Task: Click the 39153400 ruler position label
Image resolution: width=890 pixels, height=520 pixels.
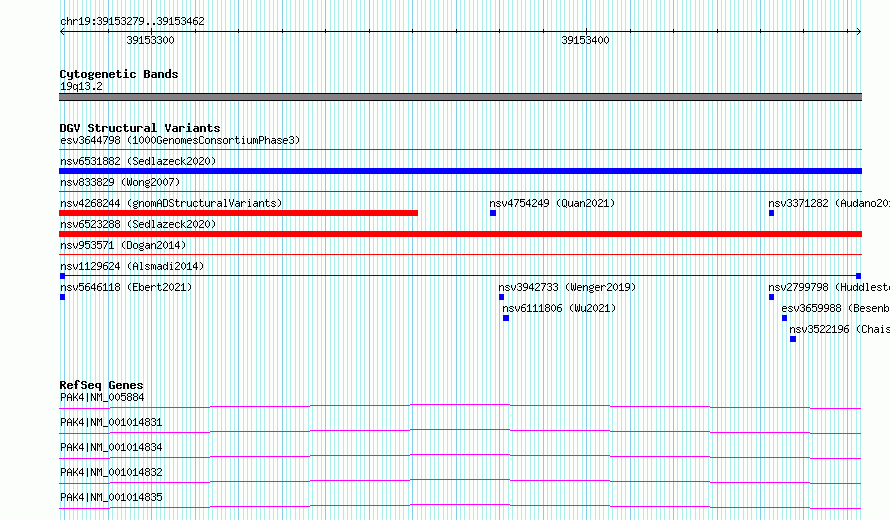Action: (585, 40)
